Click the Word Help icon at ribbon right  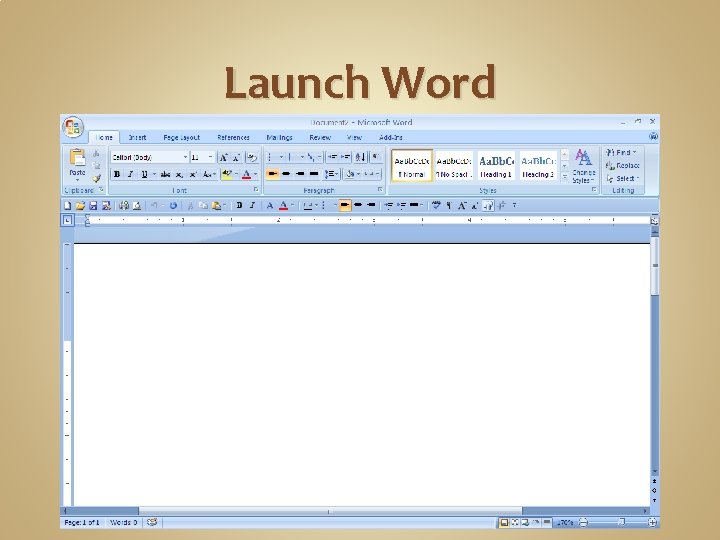tap(653, 136)
